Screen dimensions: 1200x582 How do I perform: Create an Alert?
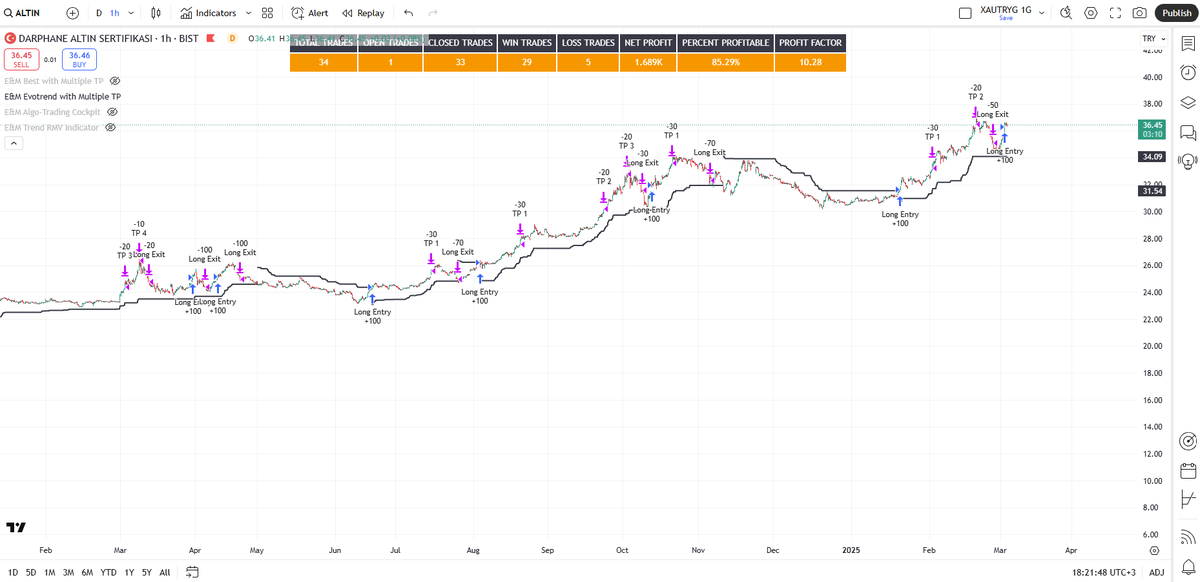coord(310,13)
